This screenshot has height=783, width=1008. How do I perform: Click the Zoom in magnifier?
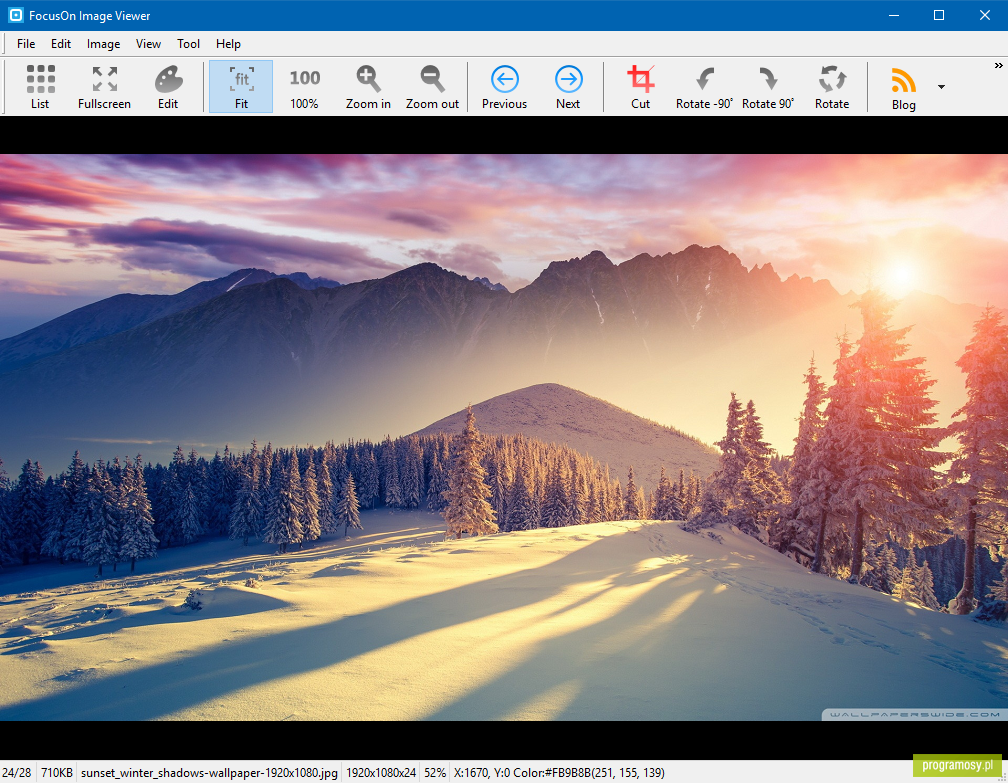[368, 87]
